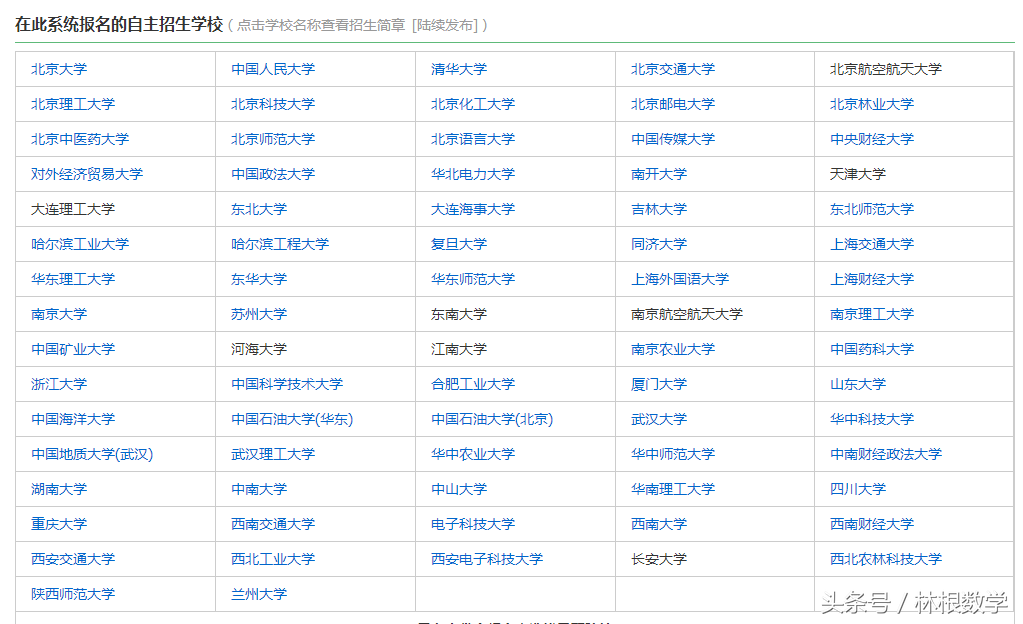Open the 华中科技大学 link

872,420
